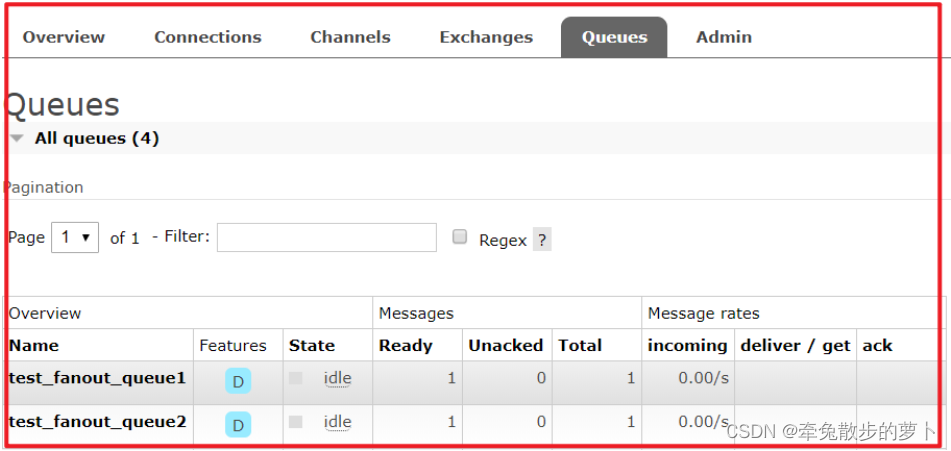Sort by the Total column header

[x=580, y=346]
